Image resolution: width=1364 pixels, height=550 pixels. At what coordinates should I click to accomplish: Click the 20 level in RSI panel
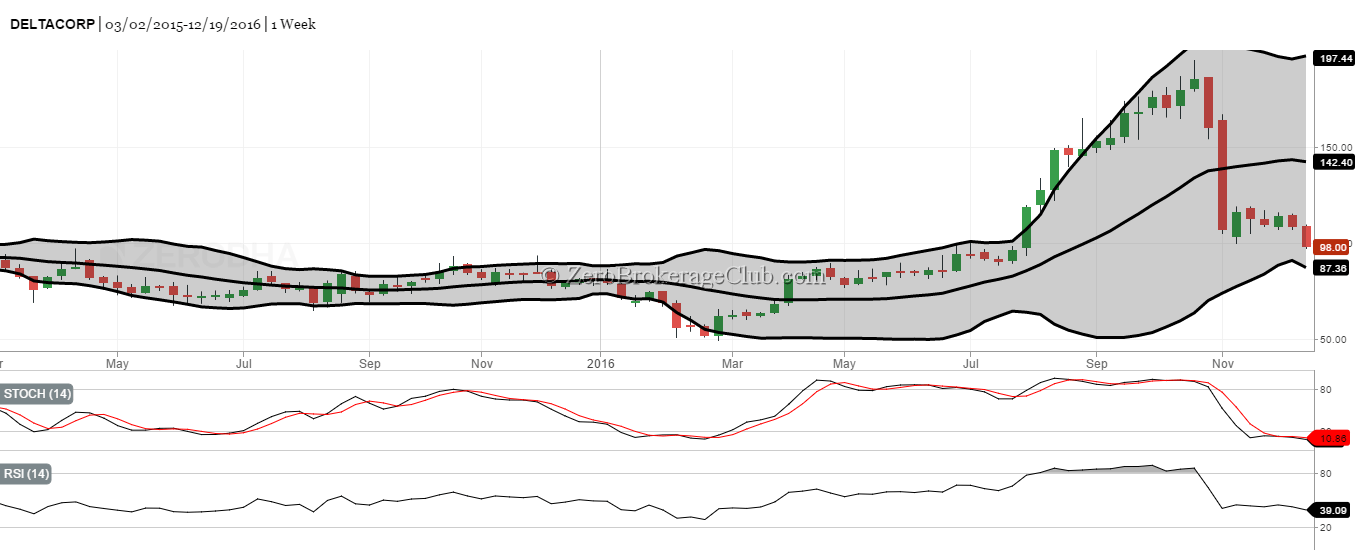click(x=1325, y=527)
